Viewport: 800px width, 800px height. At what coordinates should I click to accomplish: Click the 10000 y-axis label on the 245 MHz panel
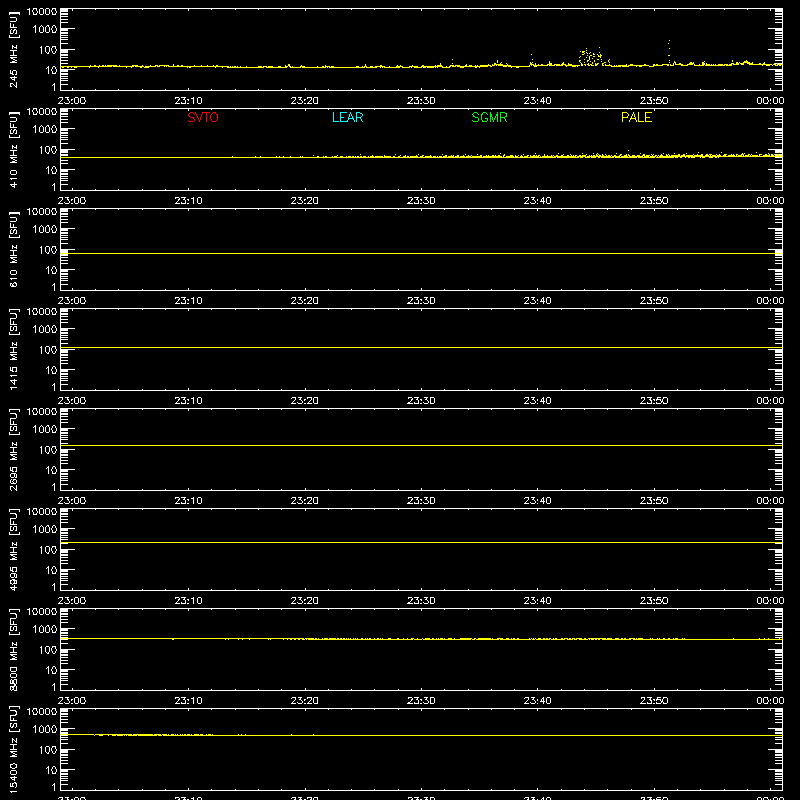(42, 12)
